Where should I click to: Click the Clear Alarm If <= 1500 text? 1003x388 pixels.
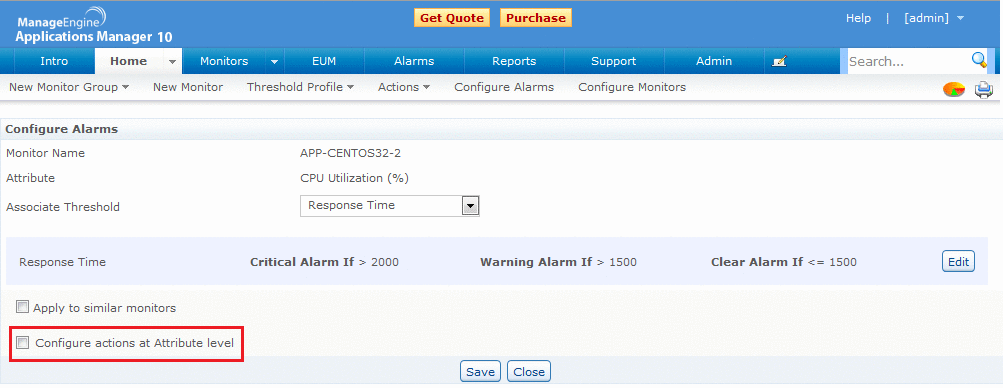[x=784, y=262]
